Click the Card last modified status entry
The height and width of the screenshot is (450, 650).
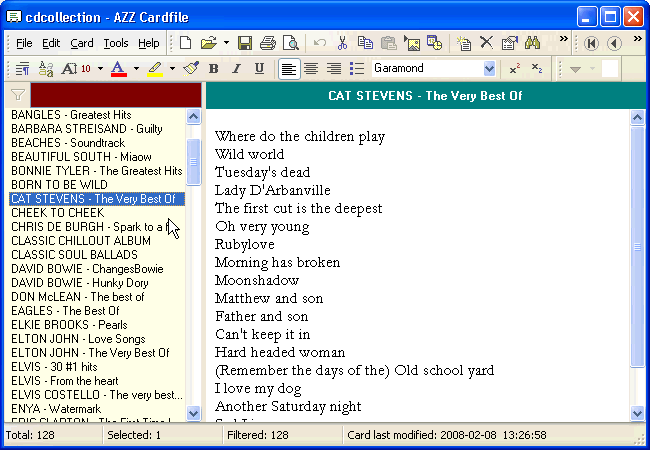pos(446,435)
